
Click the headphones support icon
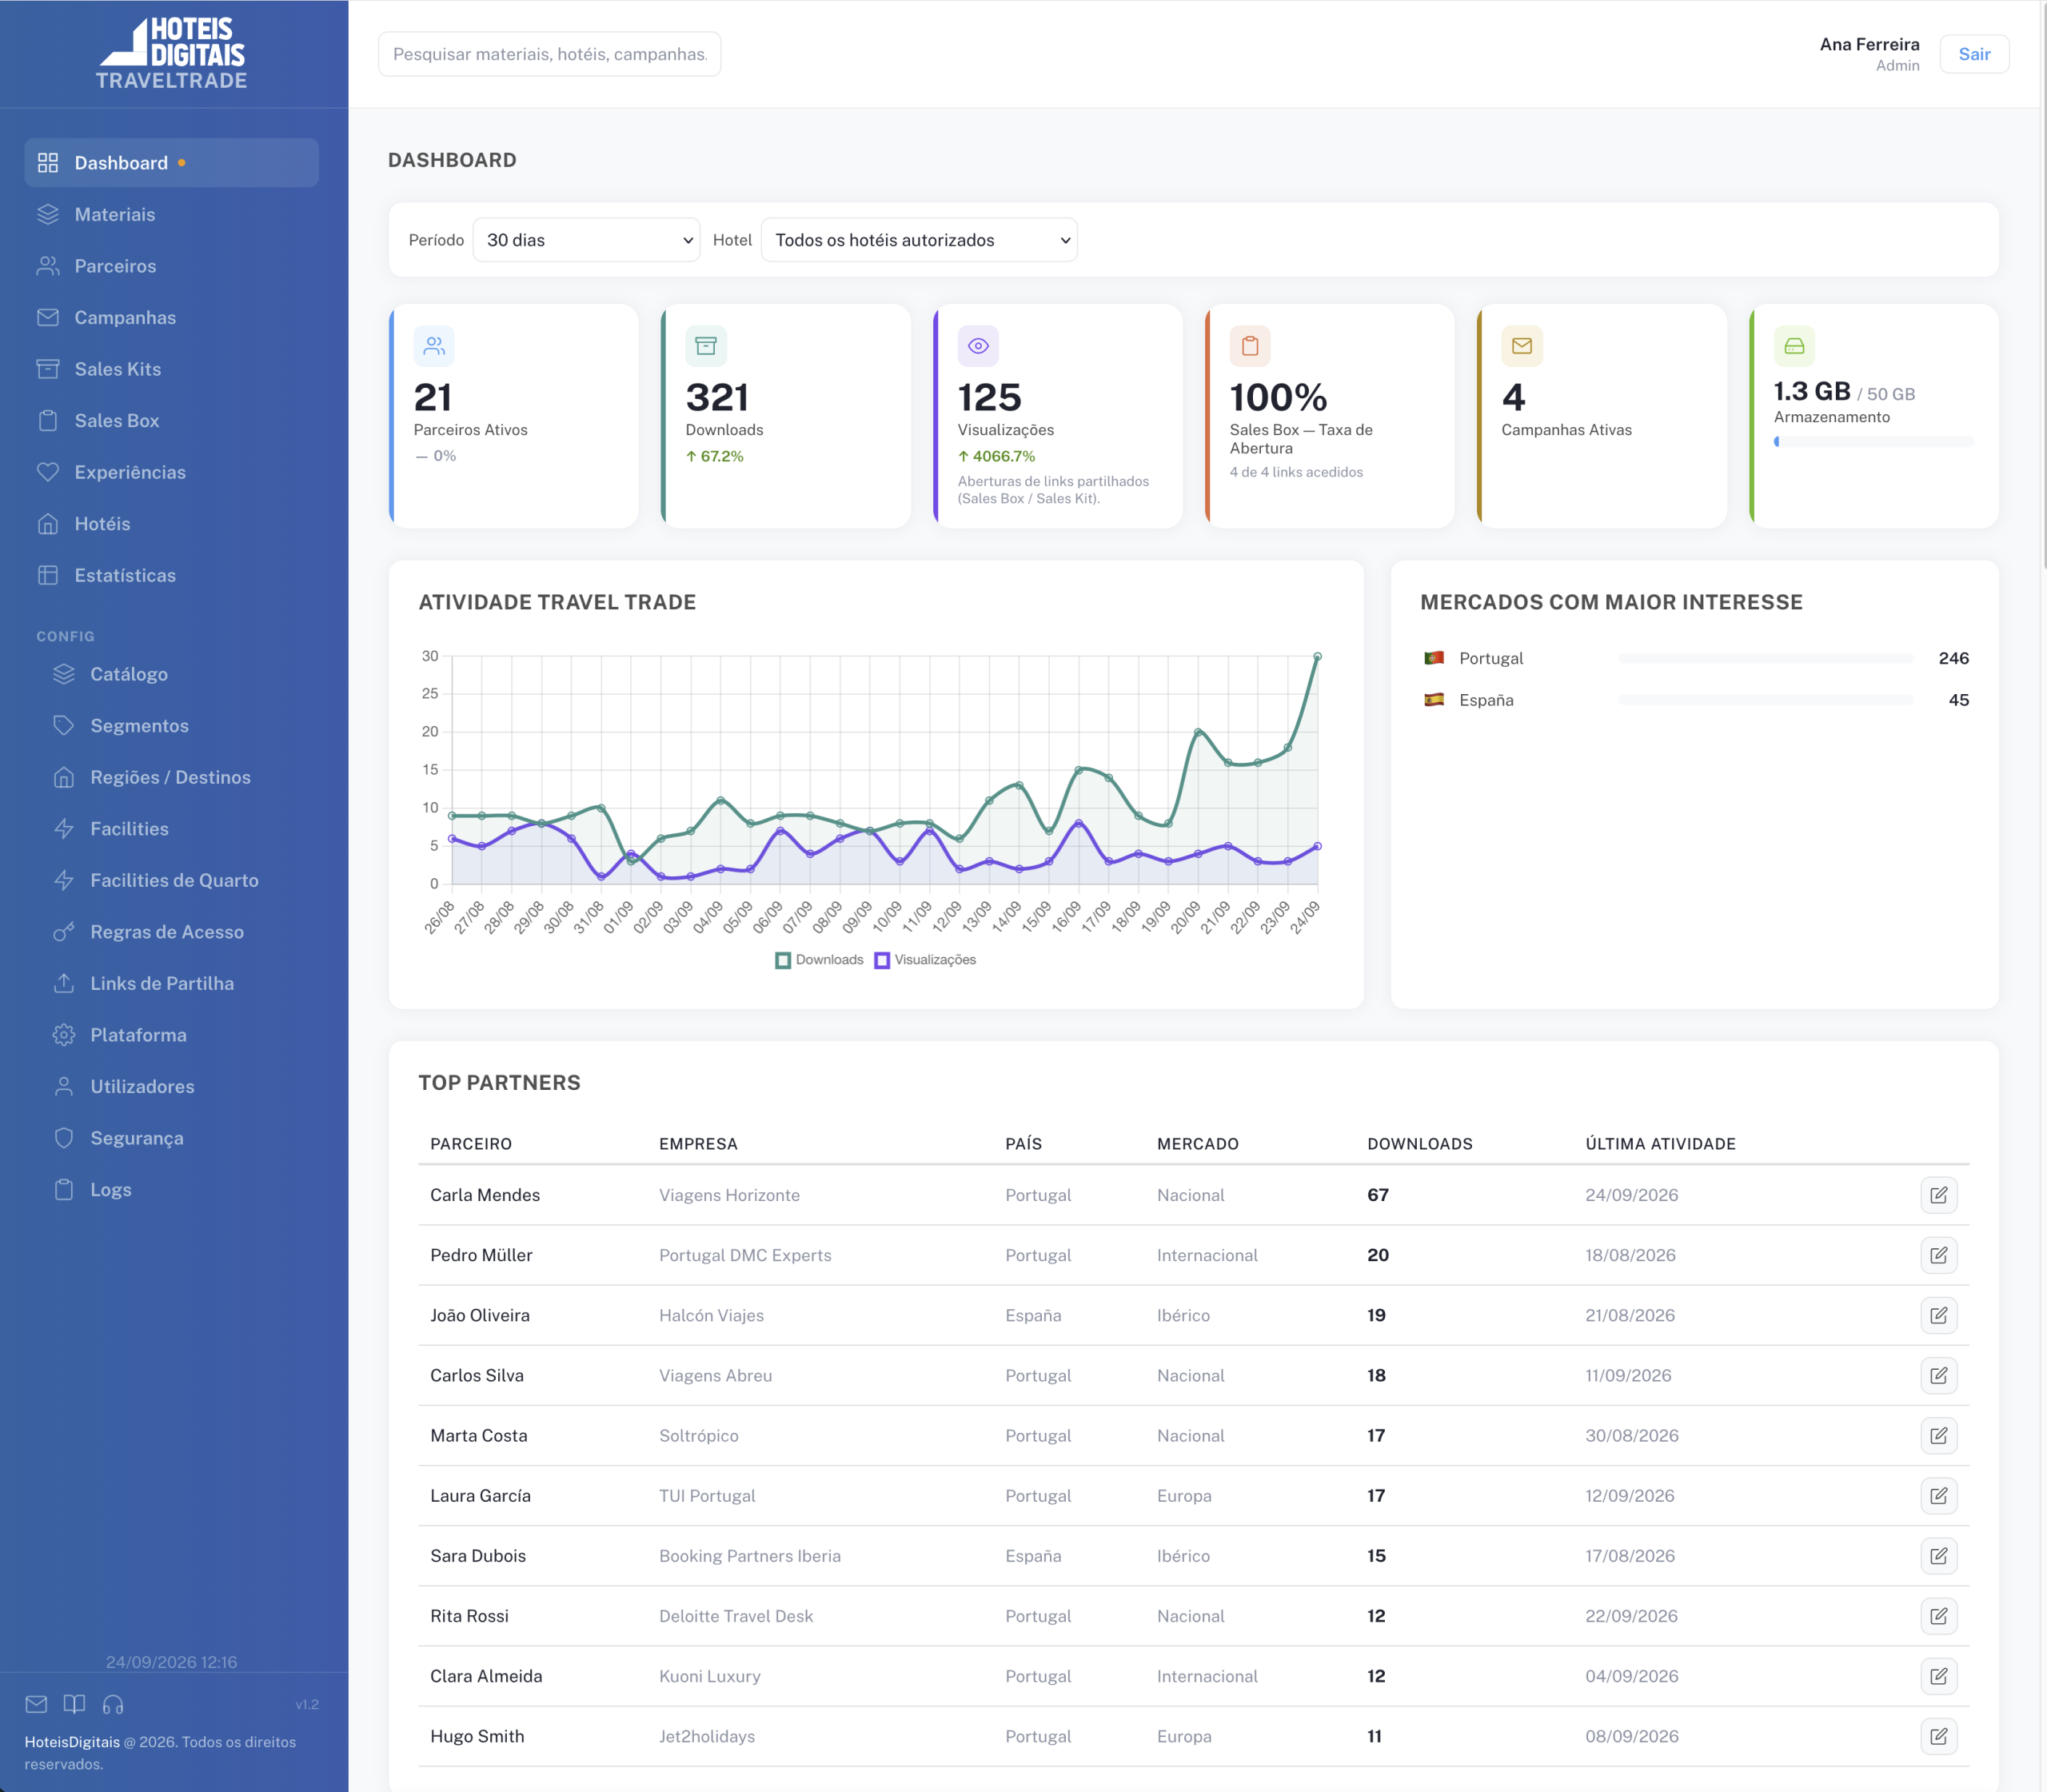pyautogui.click(x=113, y=1704)
